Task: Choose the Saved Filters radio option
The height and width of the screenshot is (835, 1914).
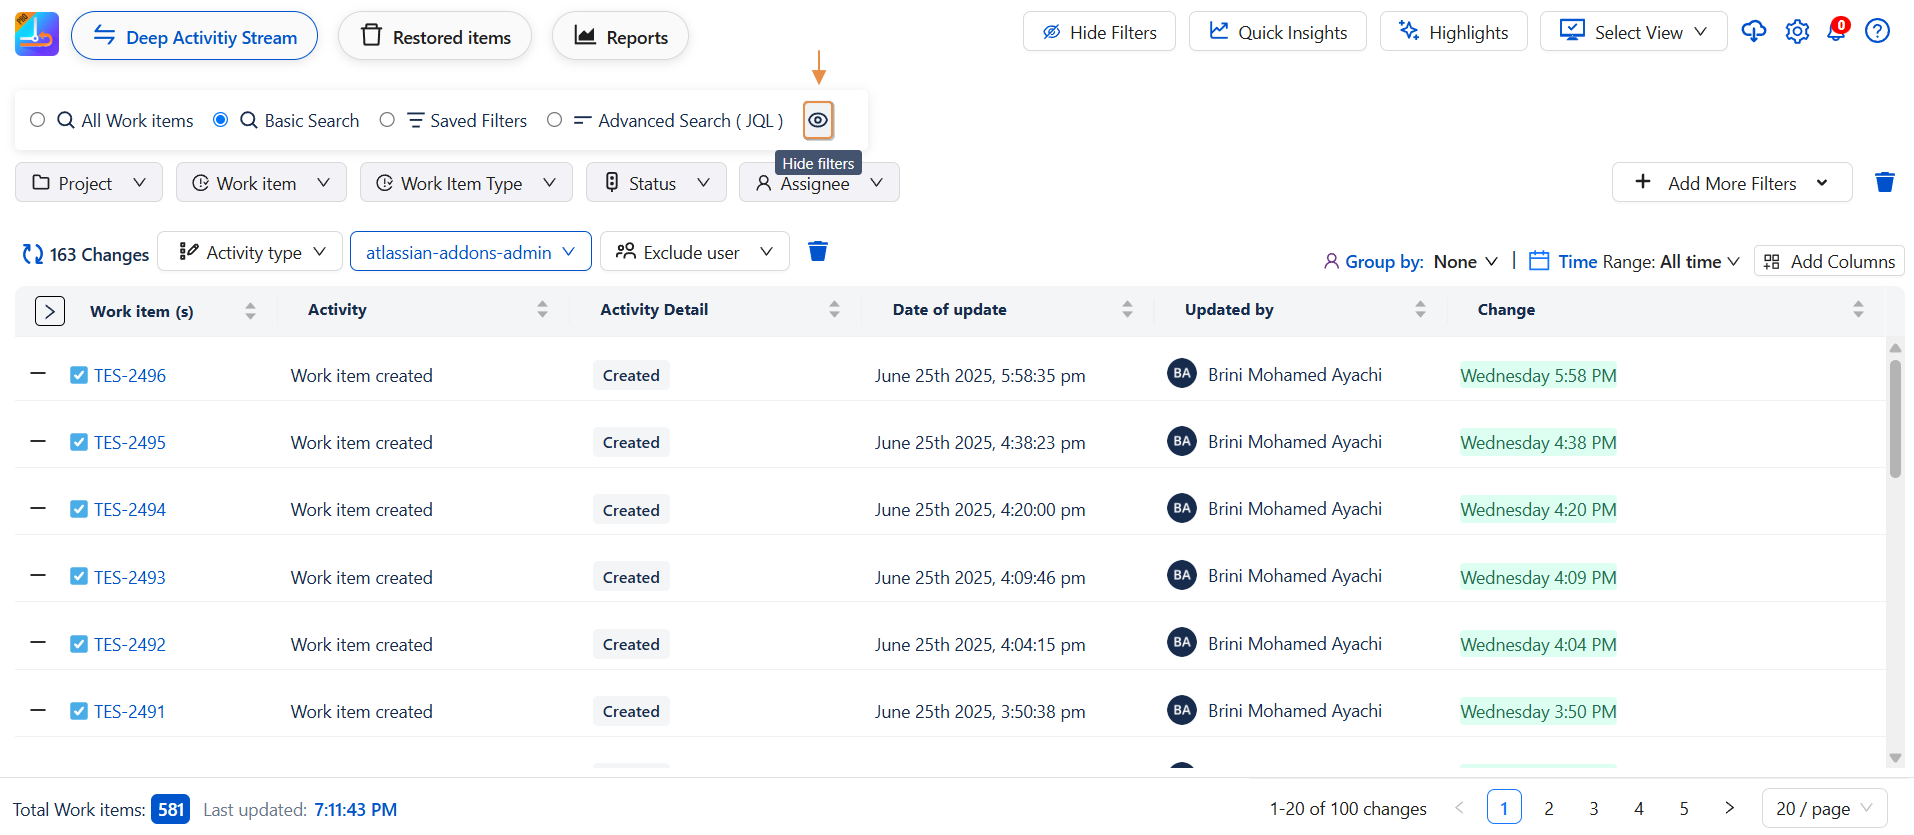Action: tap(387, 120)
